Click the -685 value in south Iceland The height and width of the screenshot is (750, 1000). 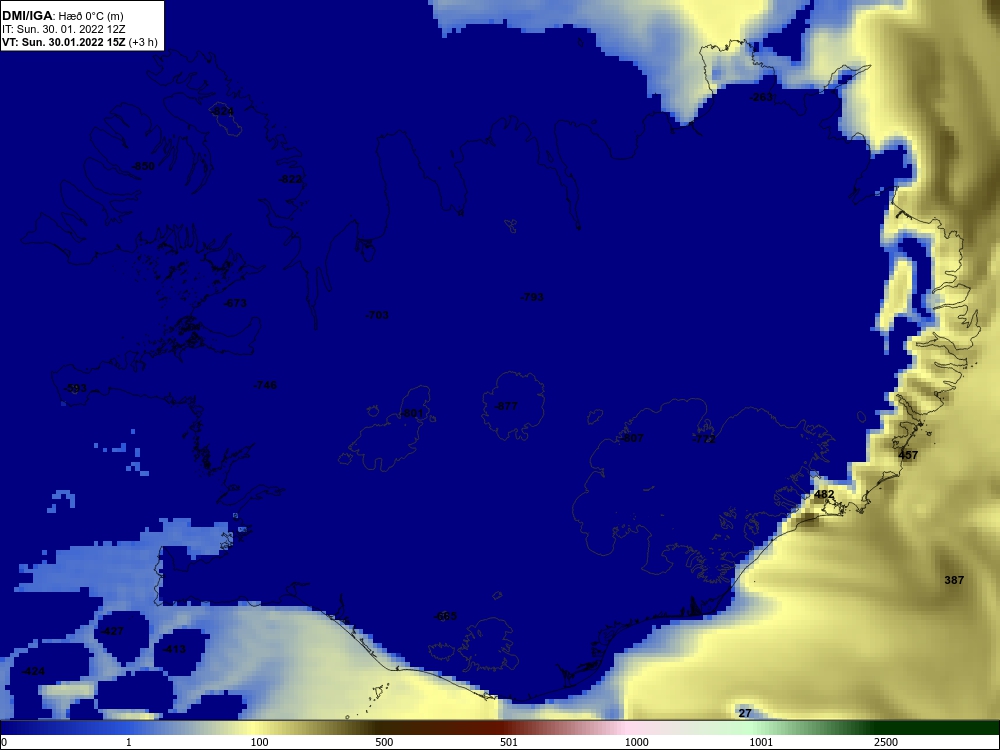[445, 617]
